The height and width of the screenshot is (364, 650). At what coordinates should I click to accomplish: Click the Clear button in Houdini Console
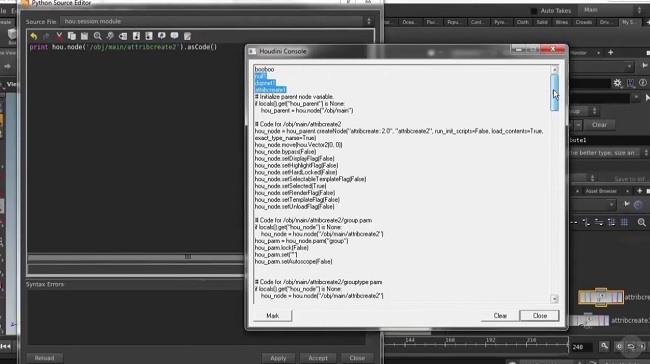(x=500, y=315)
